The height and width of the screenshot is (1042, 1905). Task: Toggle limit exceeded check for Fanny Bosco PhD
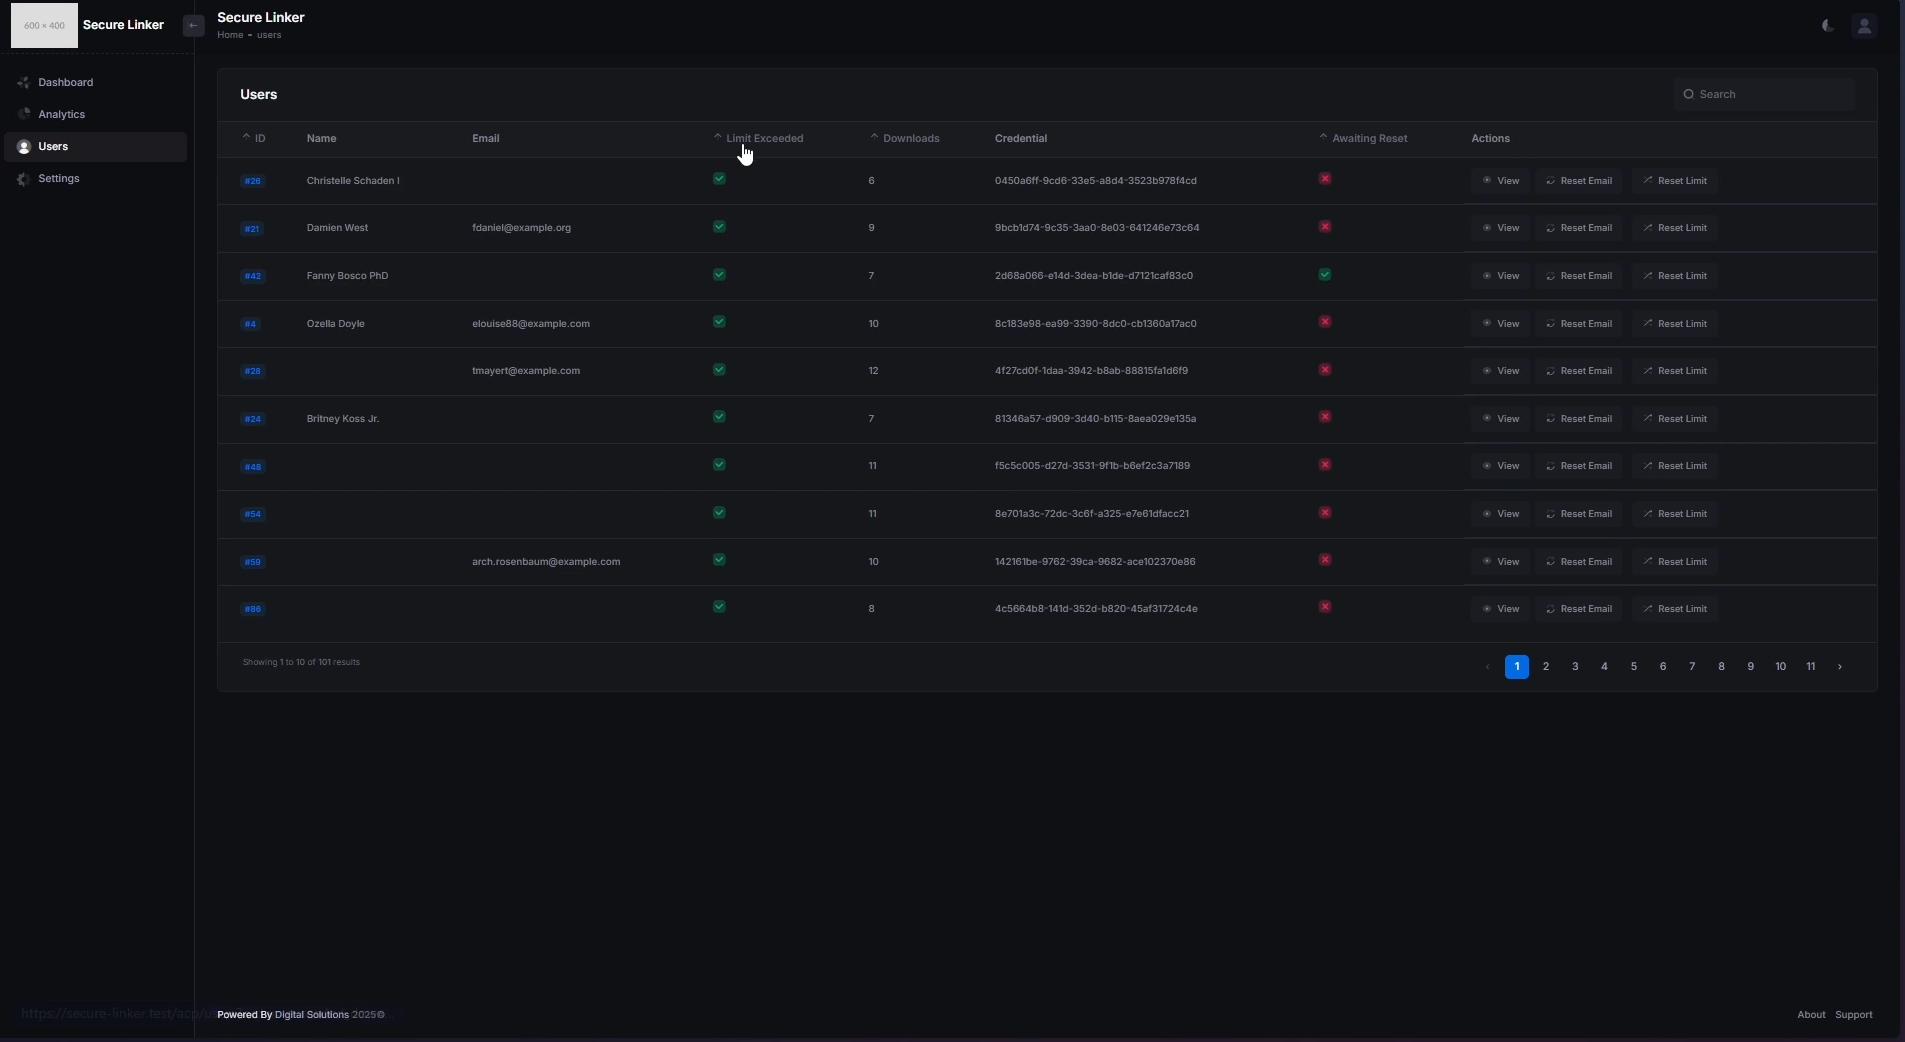tap(719, 275)
